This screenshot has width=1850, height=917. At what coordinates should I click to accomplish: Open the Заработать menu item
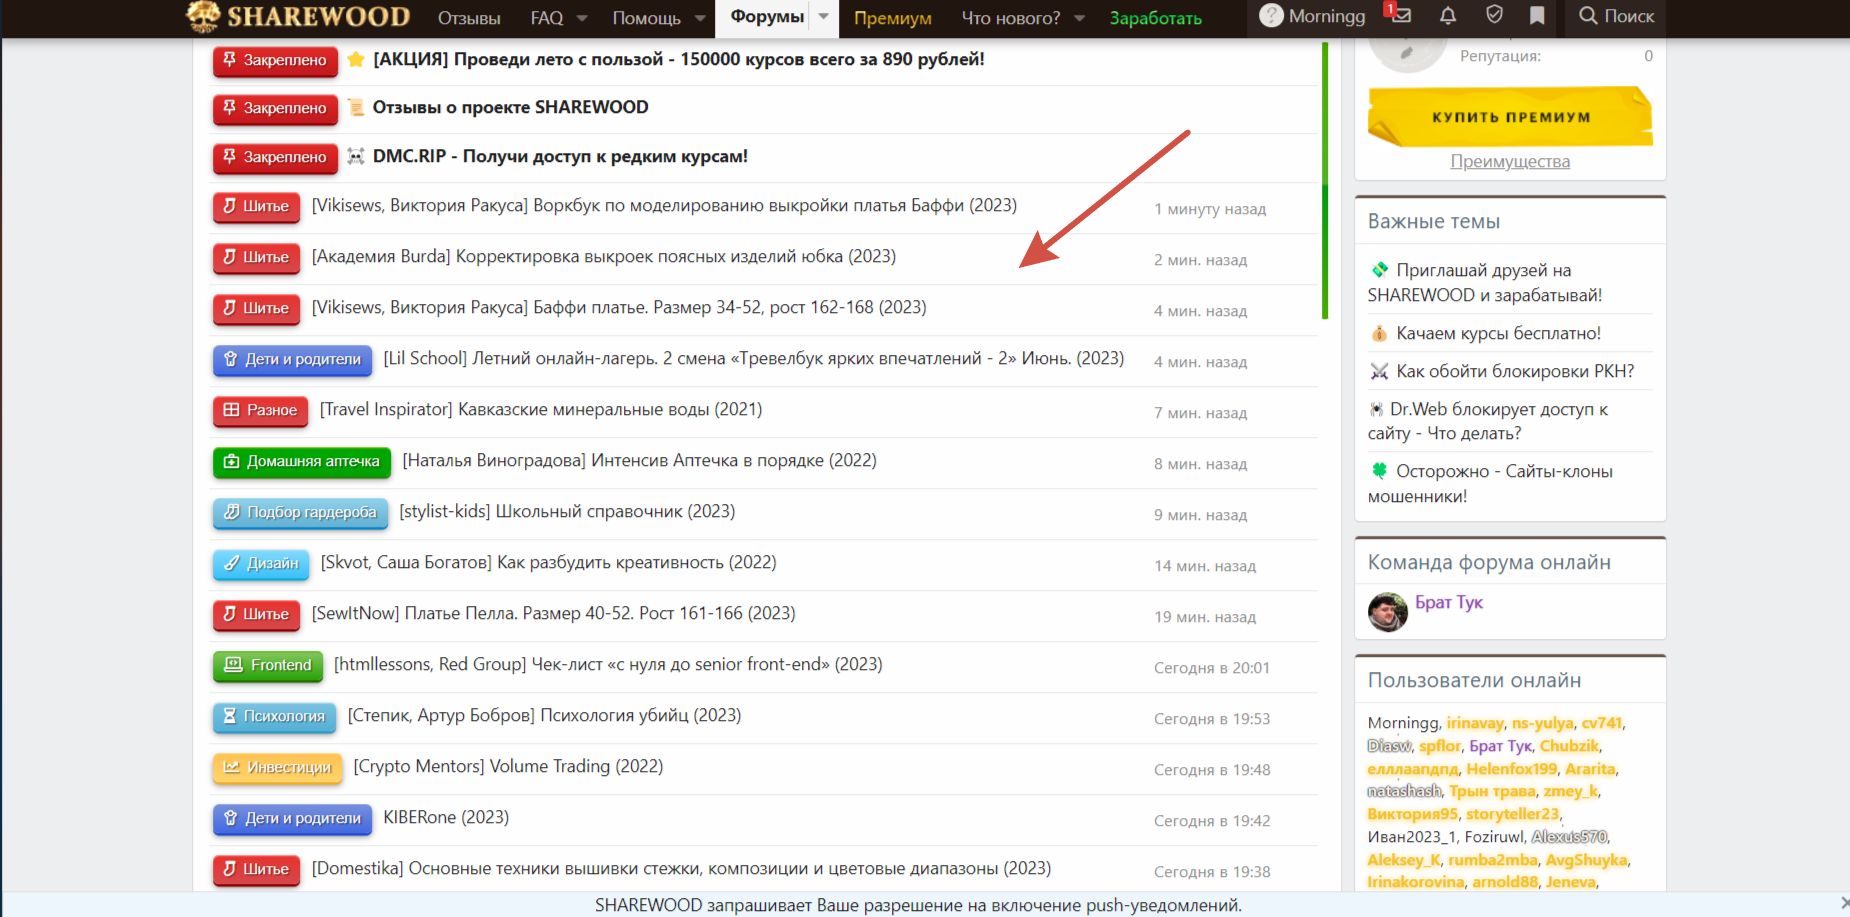click(1155, 18)
